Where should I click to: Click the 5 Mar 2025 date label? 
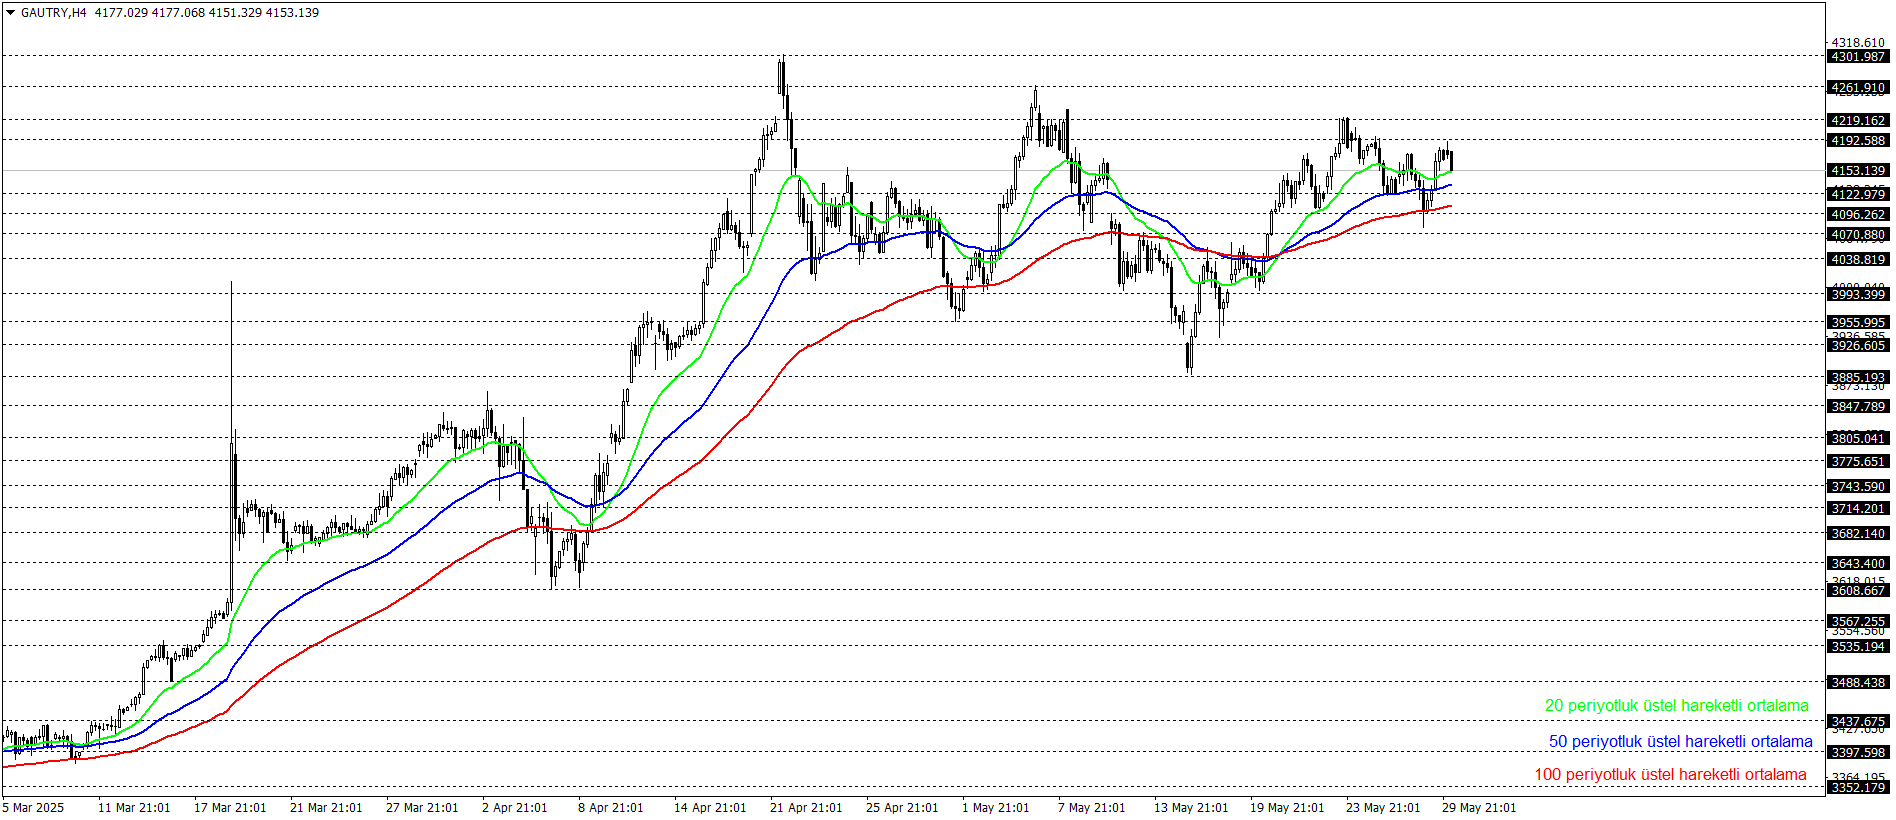[x=33, y=808]
